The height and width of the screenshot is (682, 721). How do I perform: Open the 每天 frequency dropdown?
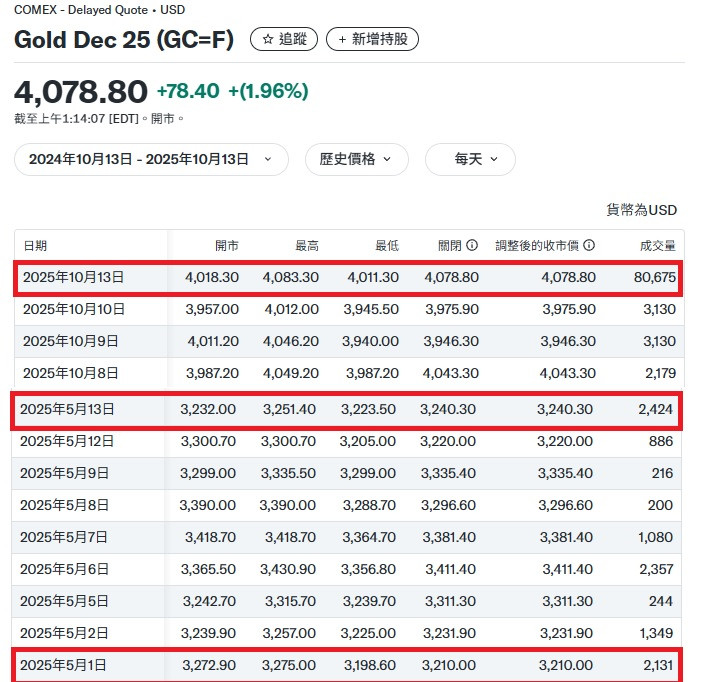pyautogui.click(x=470, y=159)
